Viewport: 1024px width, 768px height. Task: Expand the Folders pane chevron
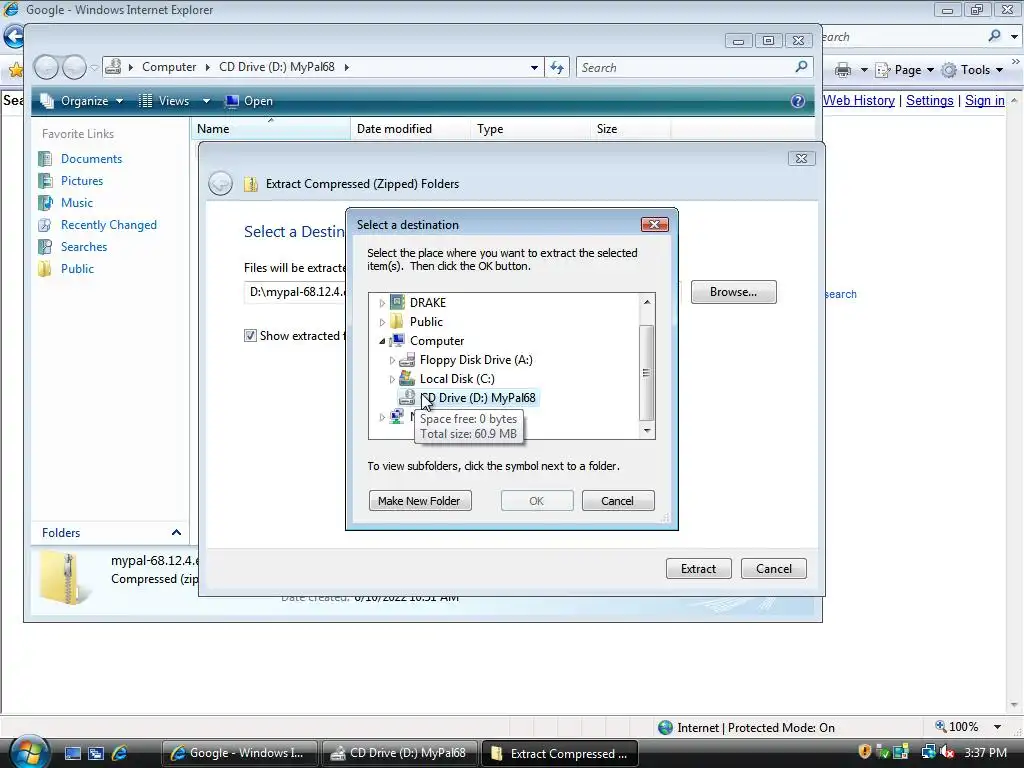(x=176, y=533)
